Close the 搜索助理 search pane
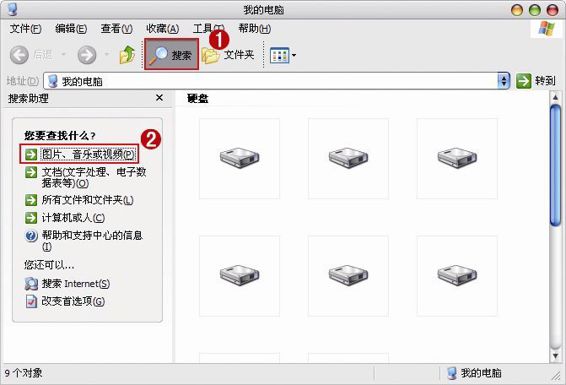Screen dimensions: 566x385 click(159, 98)
